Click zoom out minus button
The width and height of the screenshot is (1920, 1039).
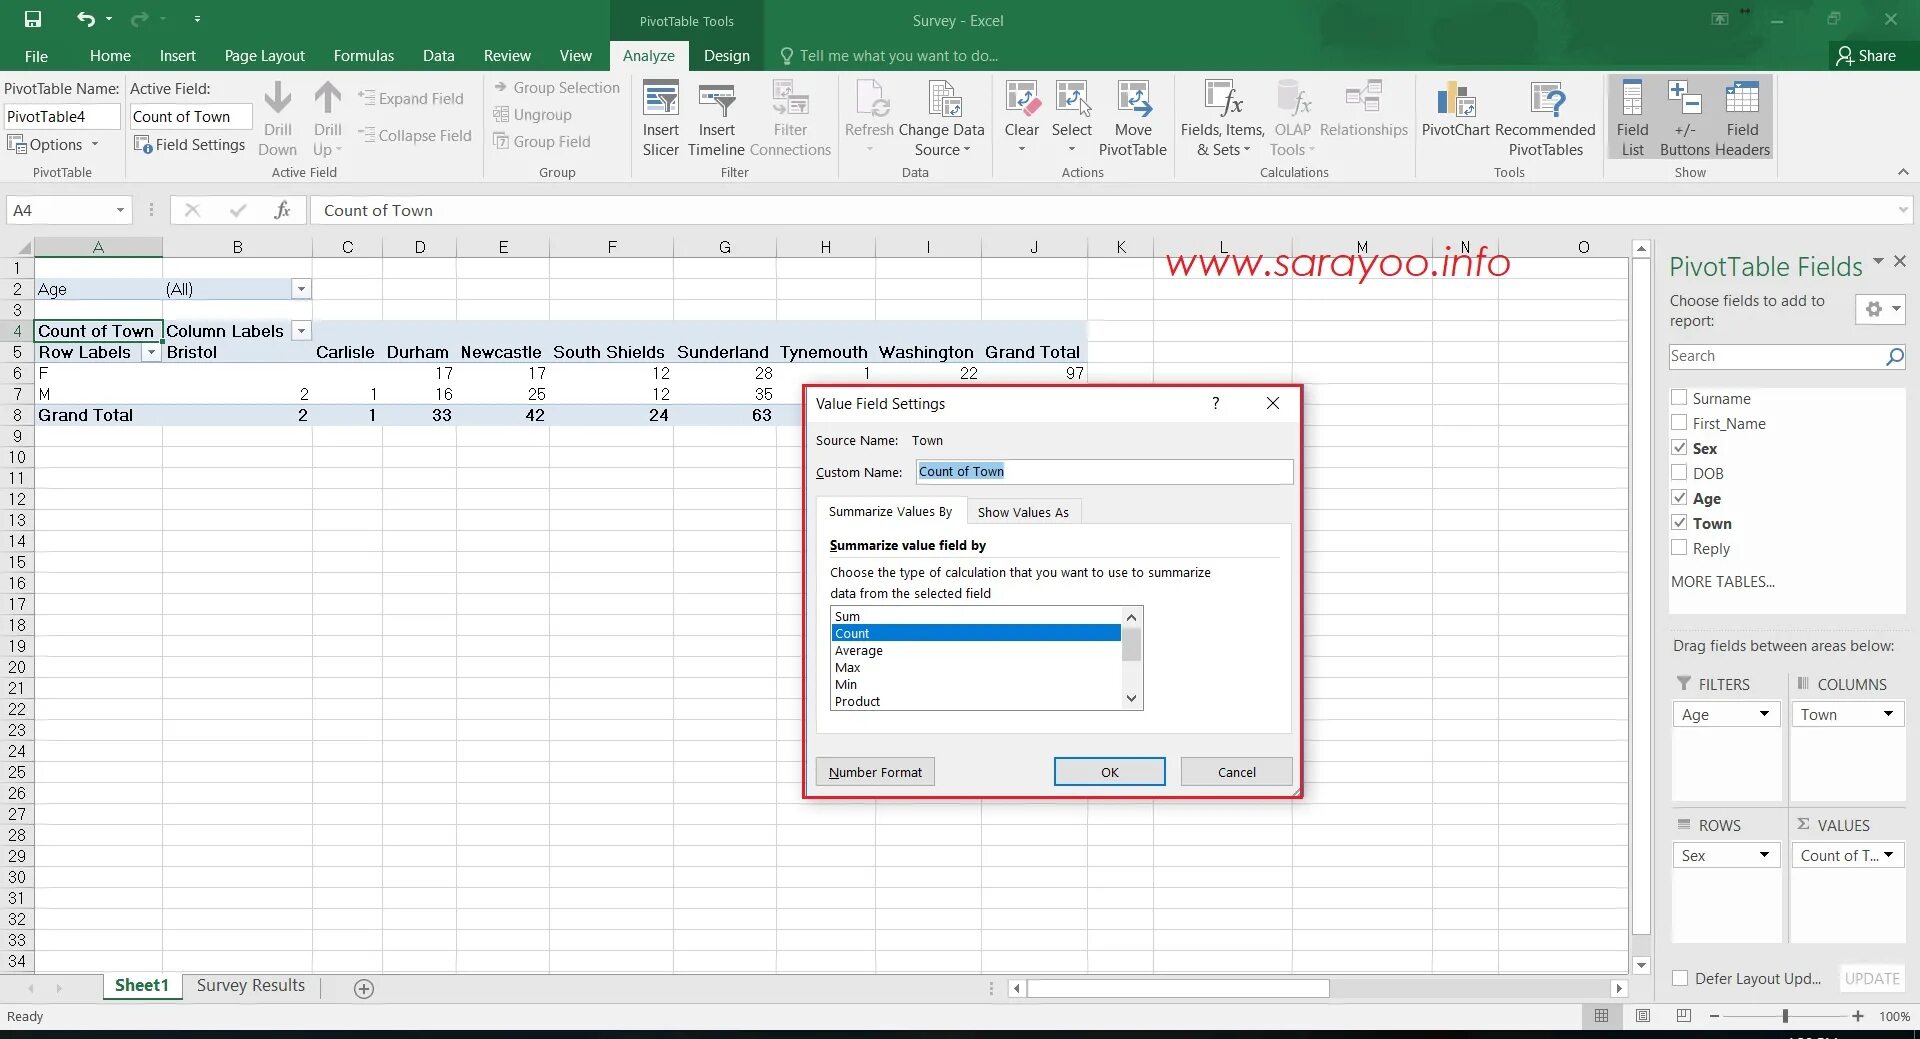[1714, 1016]
